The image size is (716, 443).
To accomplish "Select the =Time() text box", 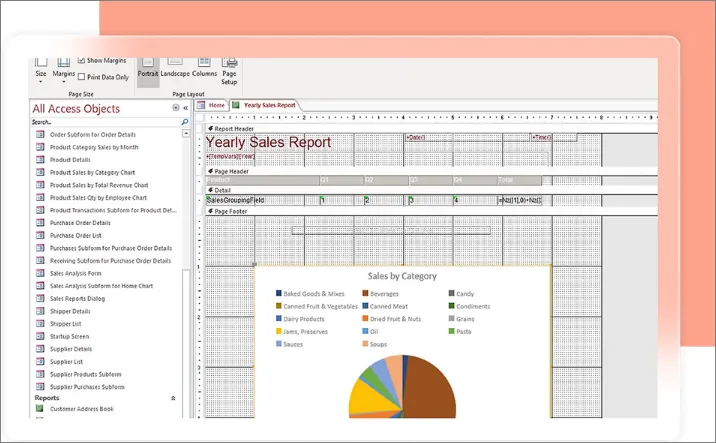I will 554,137.
